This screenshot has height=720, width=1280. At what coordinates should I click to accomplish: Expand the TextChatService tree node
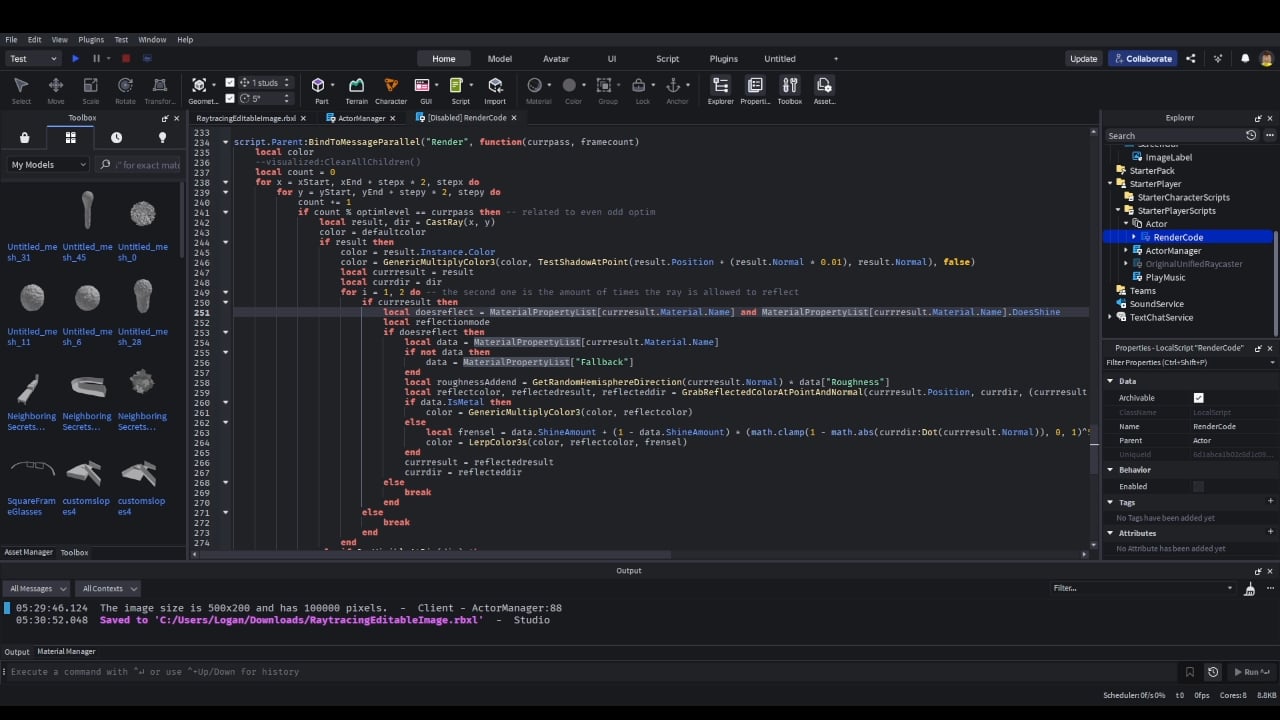click(x=1110, y=317)
